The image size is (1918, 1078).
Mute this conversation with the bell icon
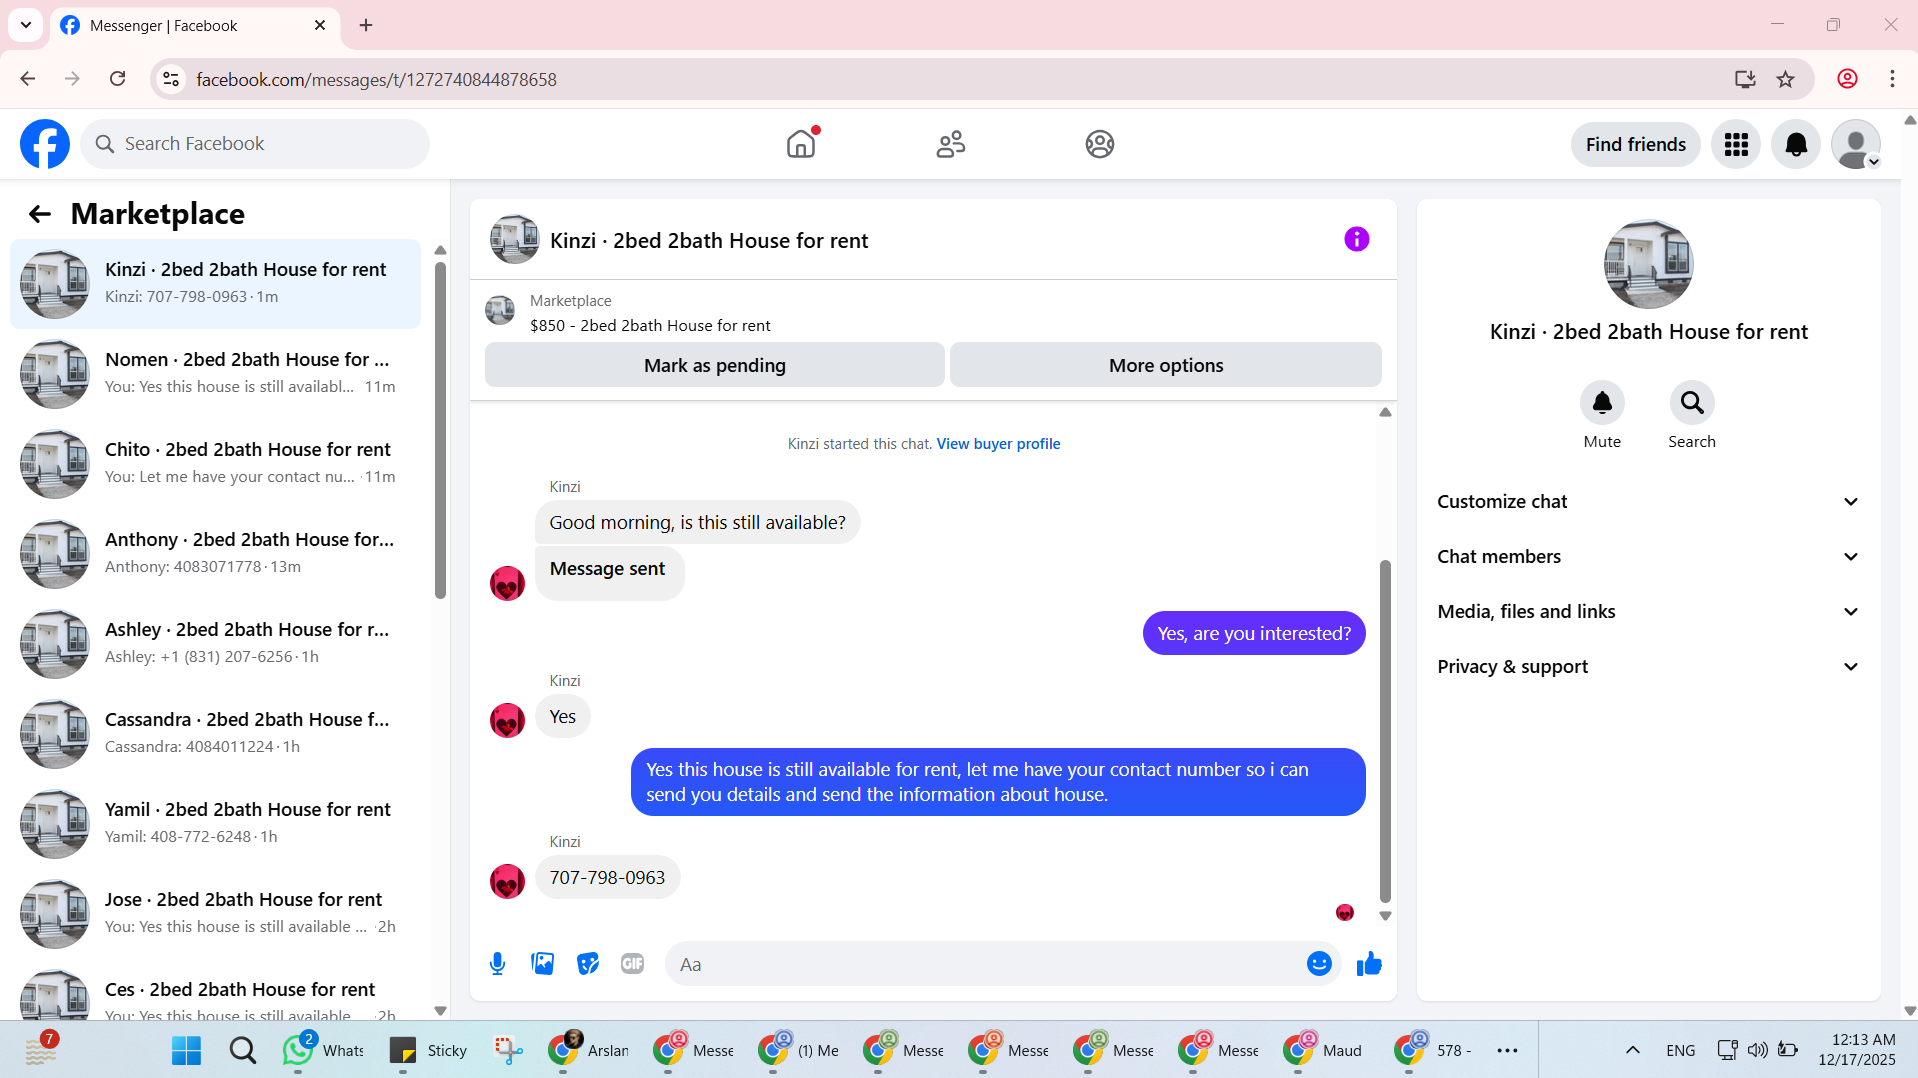tap(1602, 403)
